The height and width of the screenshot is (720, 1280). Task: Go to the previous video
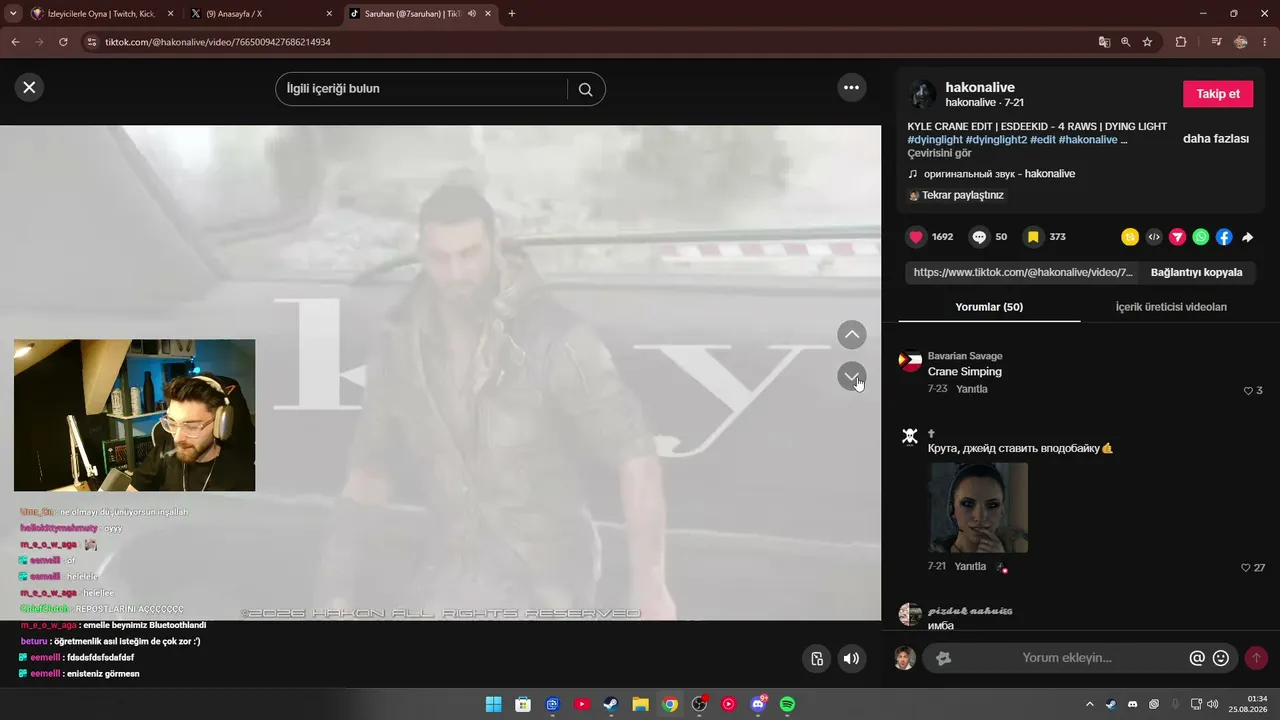click(x=851, y=335)
